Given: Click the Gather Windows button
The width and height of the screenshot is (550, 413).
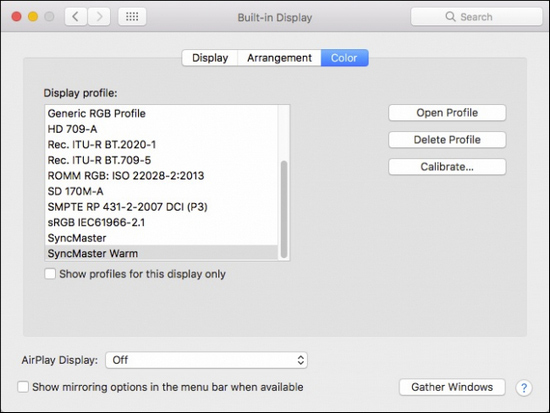Looking at the screenshot, I should [452, 387].
